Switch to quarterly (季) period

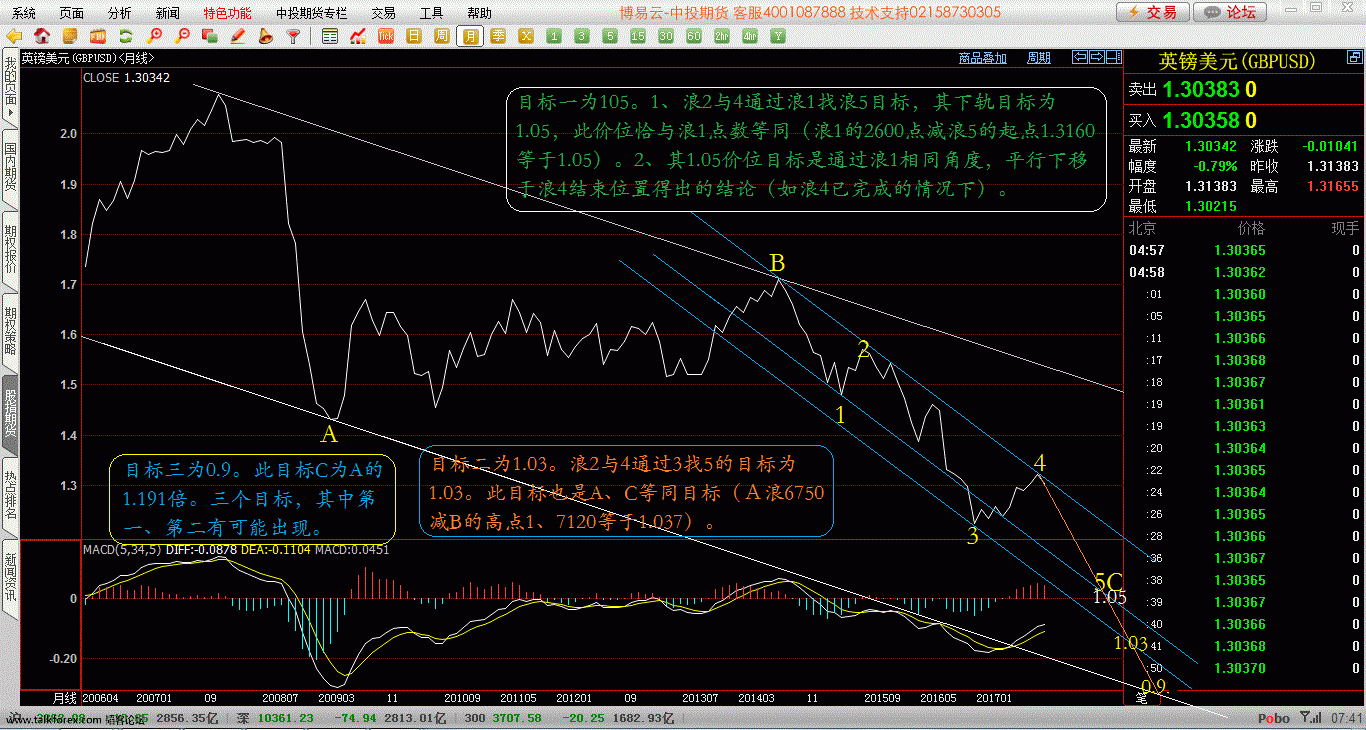pyautogui.click(x=498, y=36)
